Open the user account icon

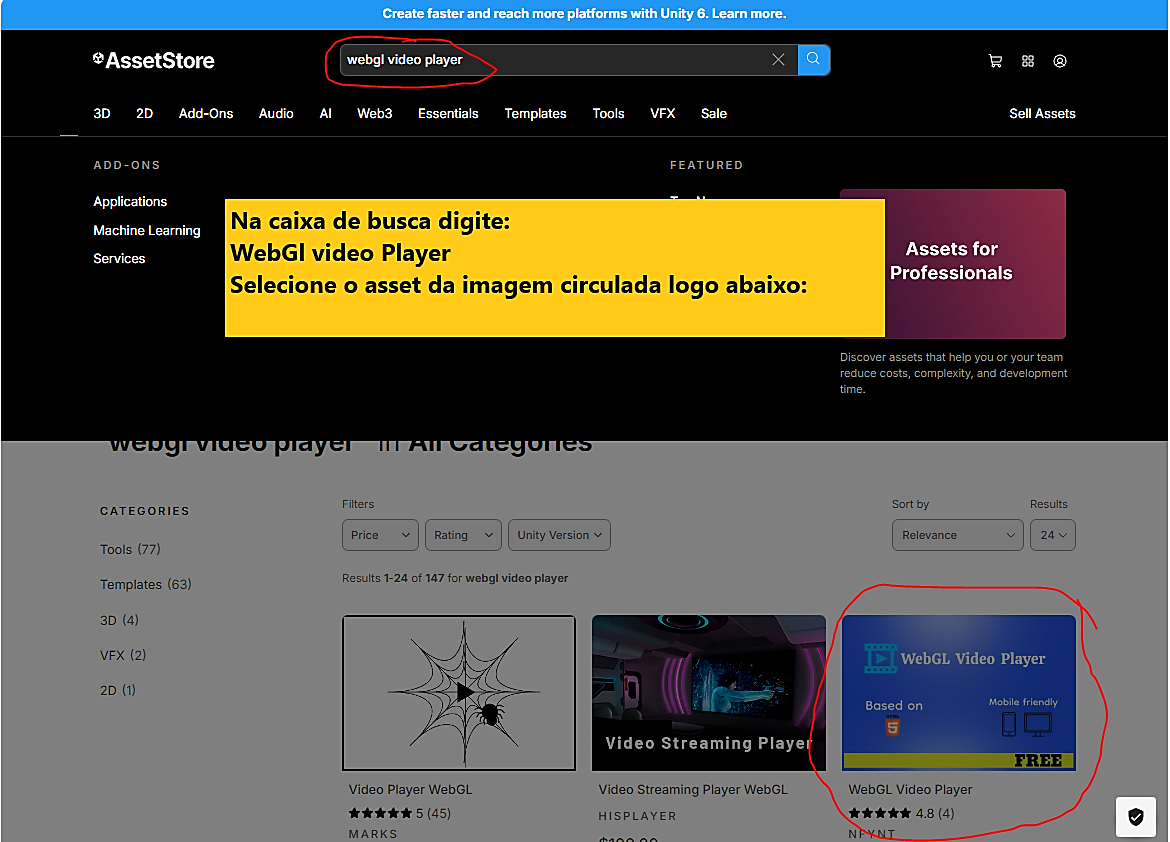pos(1060,61)
